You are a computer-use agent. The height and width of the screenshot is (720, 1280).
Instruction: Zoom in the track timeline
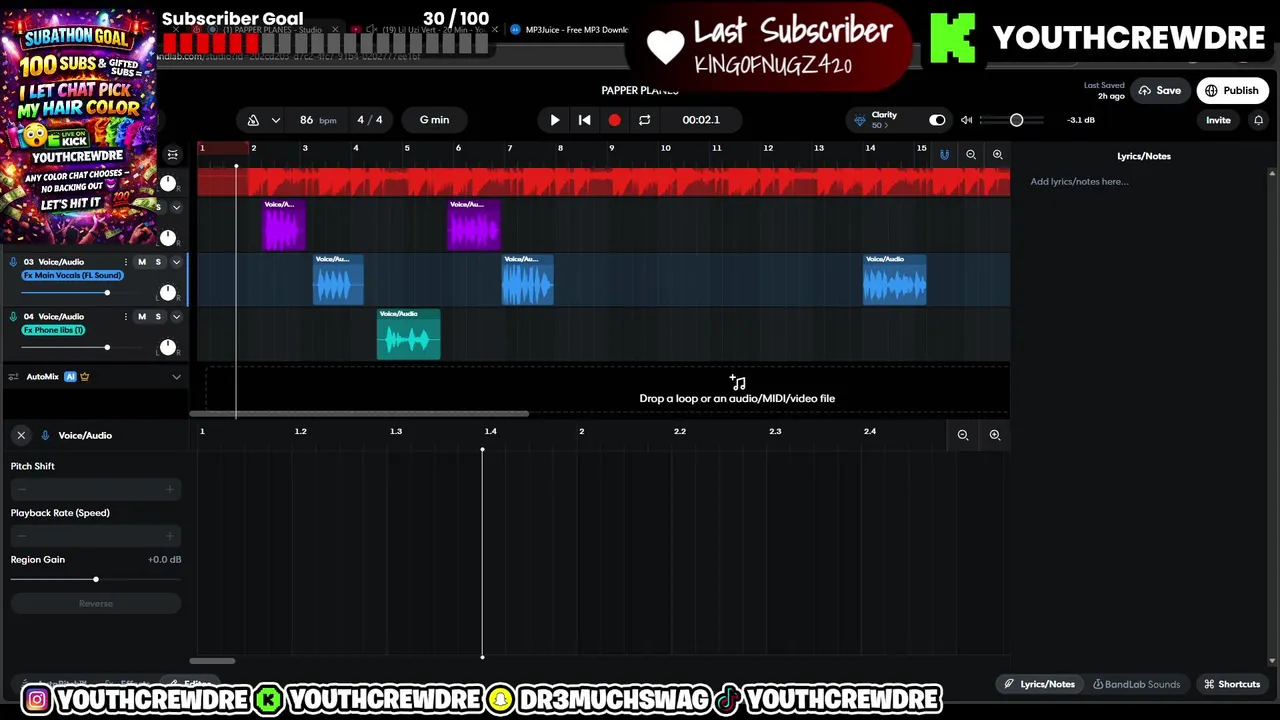tap(997, 155)
